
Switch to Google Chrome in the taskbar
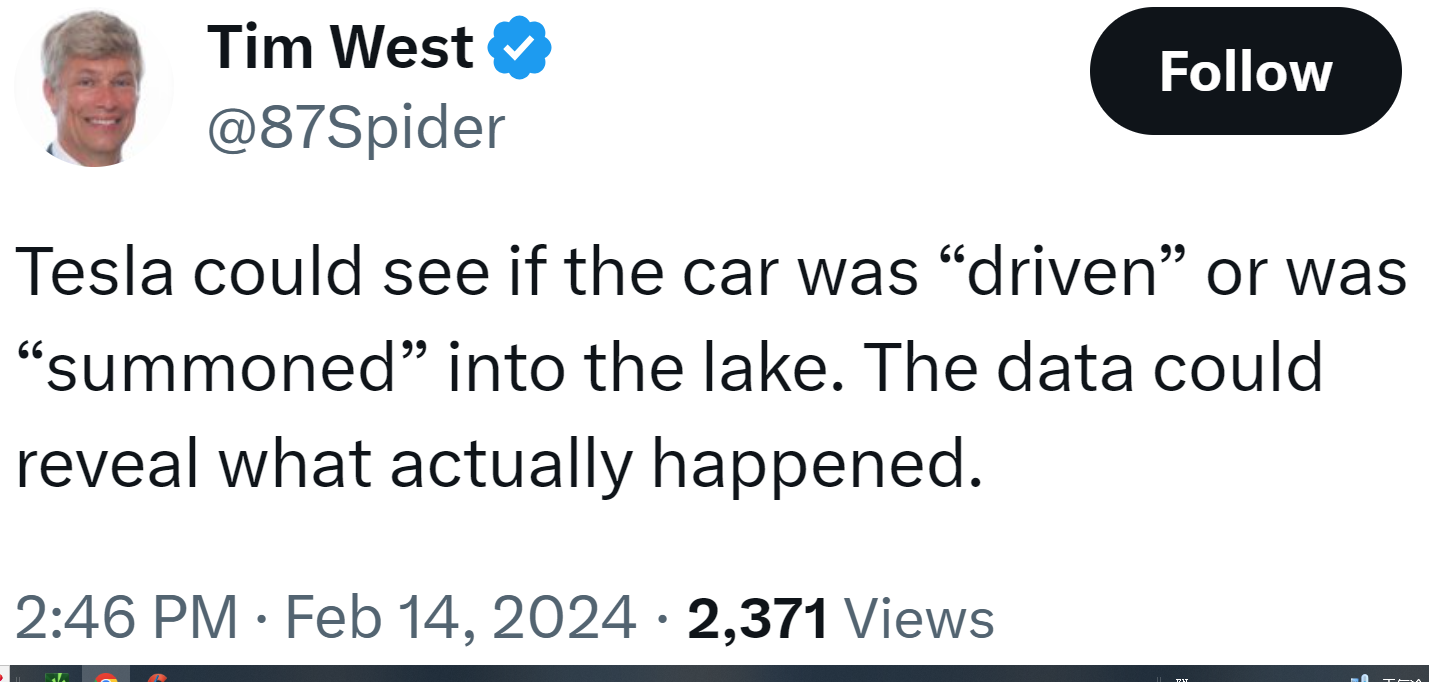(105, 677)
